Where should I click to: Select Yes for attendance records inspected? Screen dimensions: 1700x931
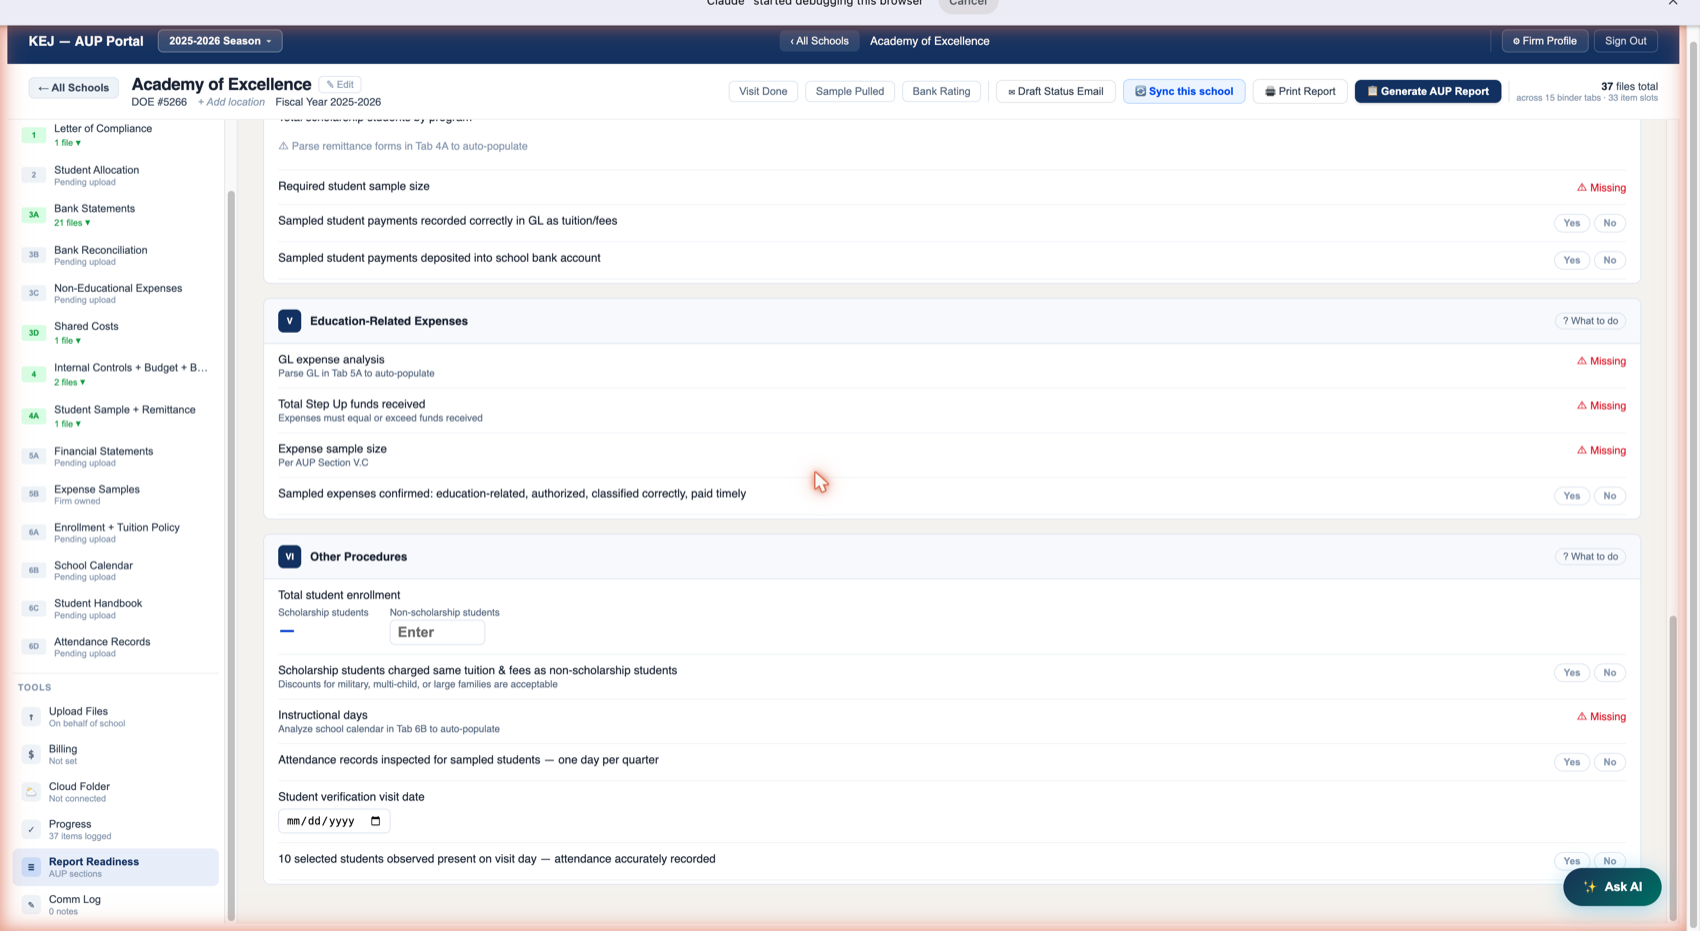click(1571, 762)
